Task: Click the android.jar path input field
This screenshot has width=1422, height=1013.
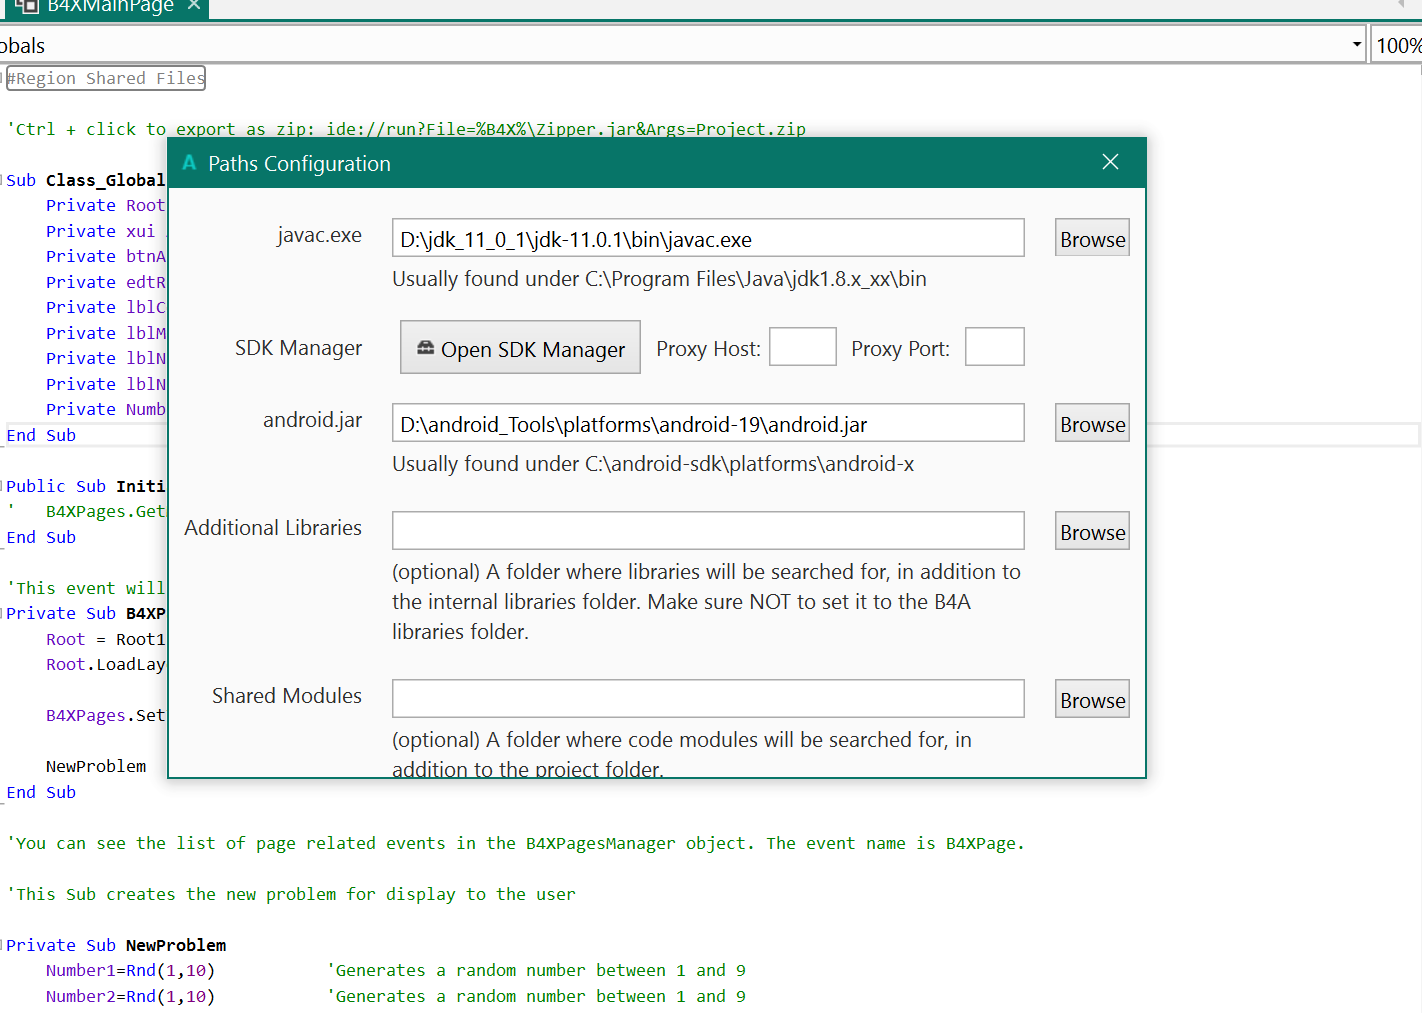Action: pyautogui.click(x=708, y=423)
